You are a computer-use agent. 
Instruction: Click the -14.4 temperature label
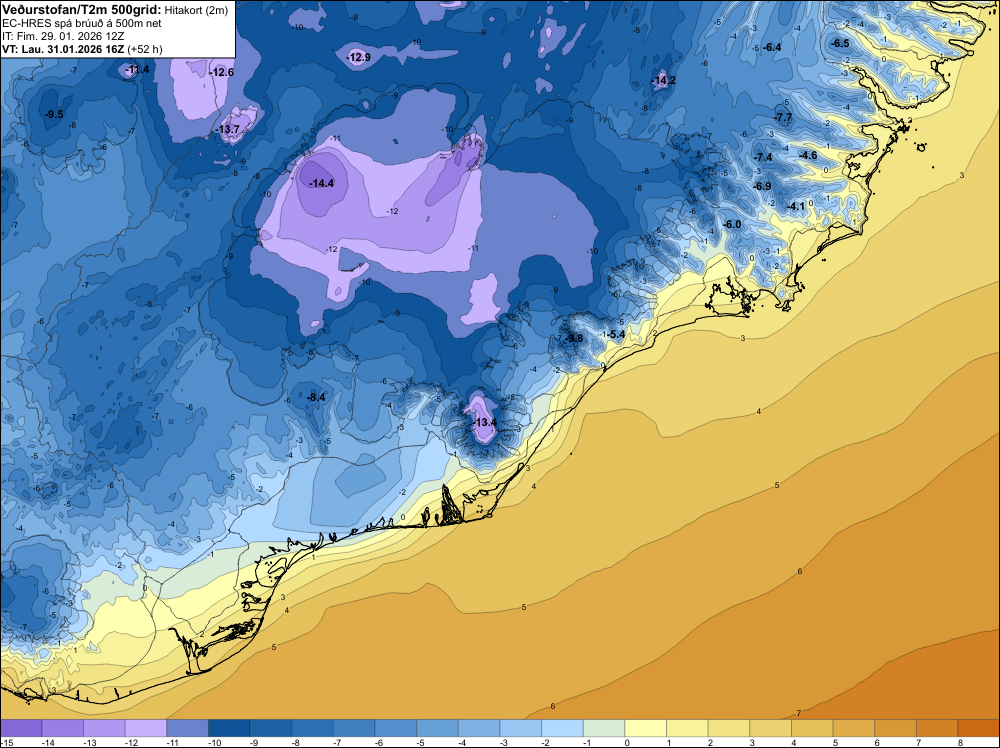click(321, 184)
